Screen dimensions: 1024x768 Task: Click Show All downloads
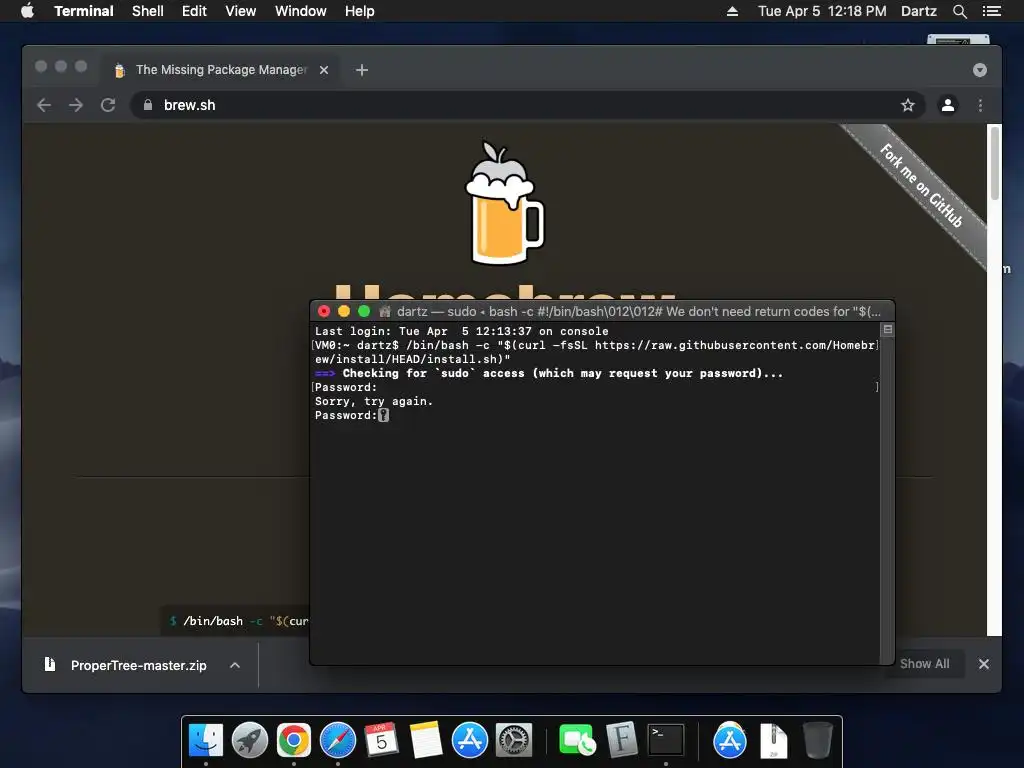point(924,664)
